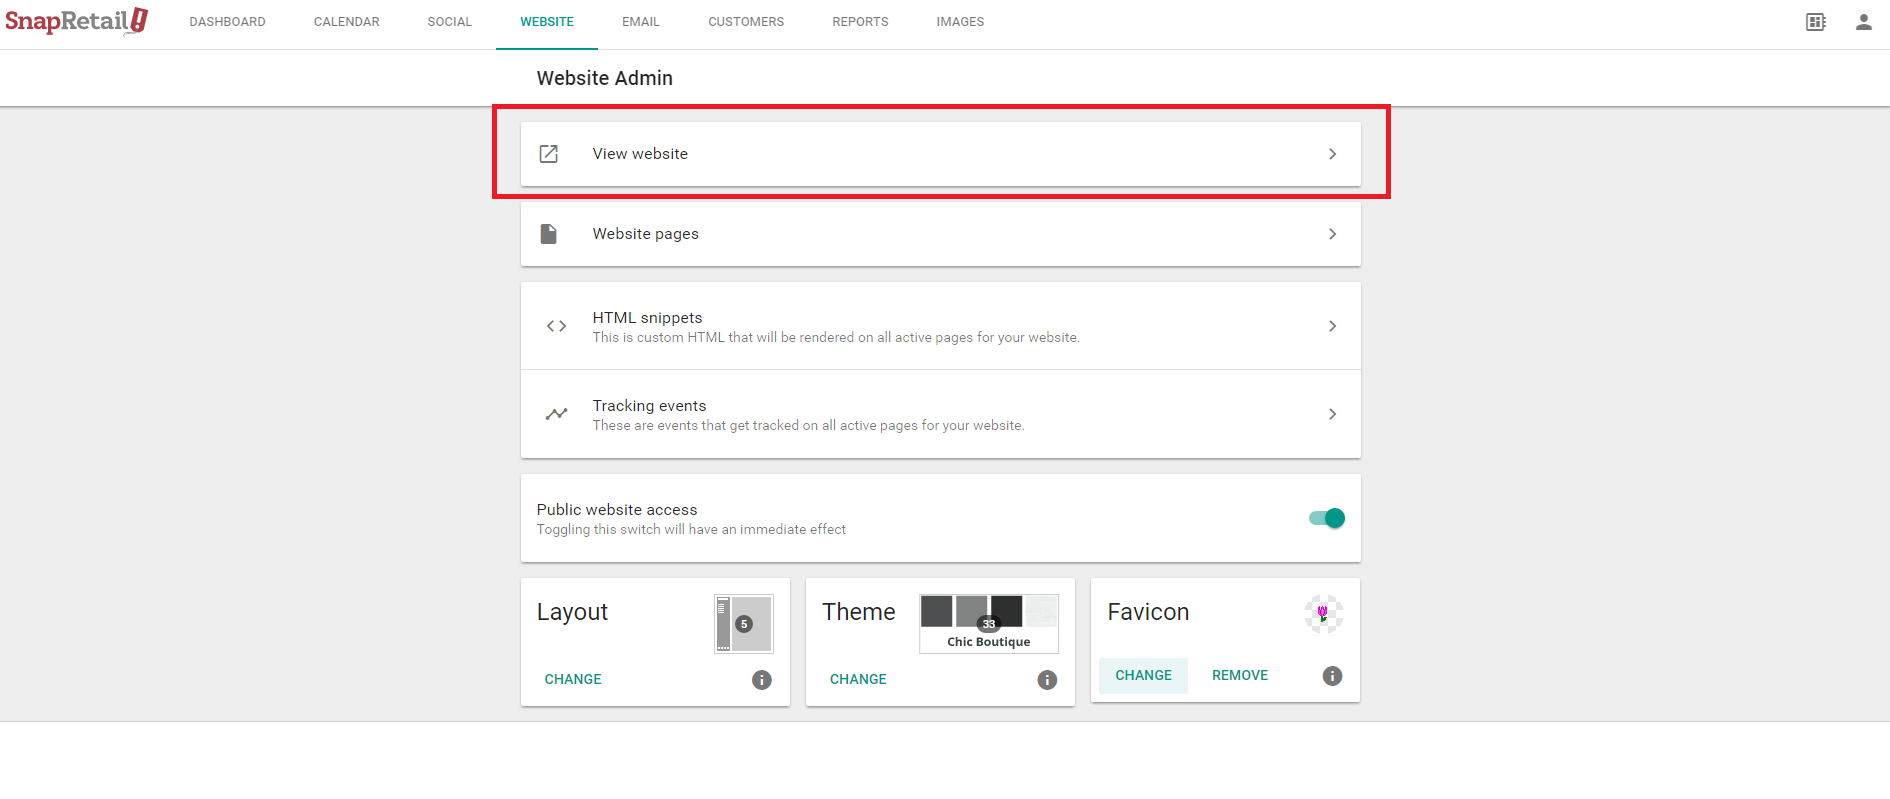Click the SnapRetail logo
Screen dimensions: 1890x799
(76, 21)
